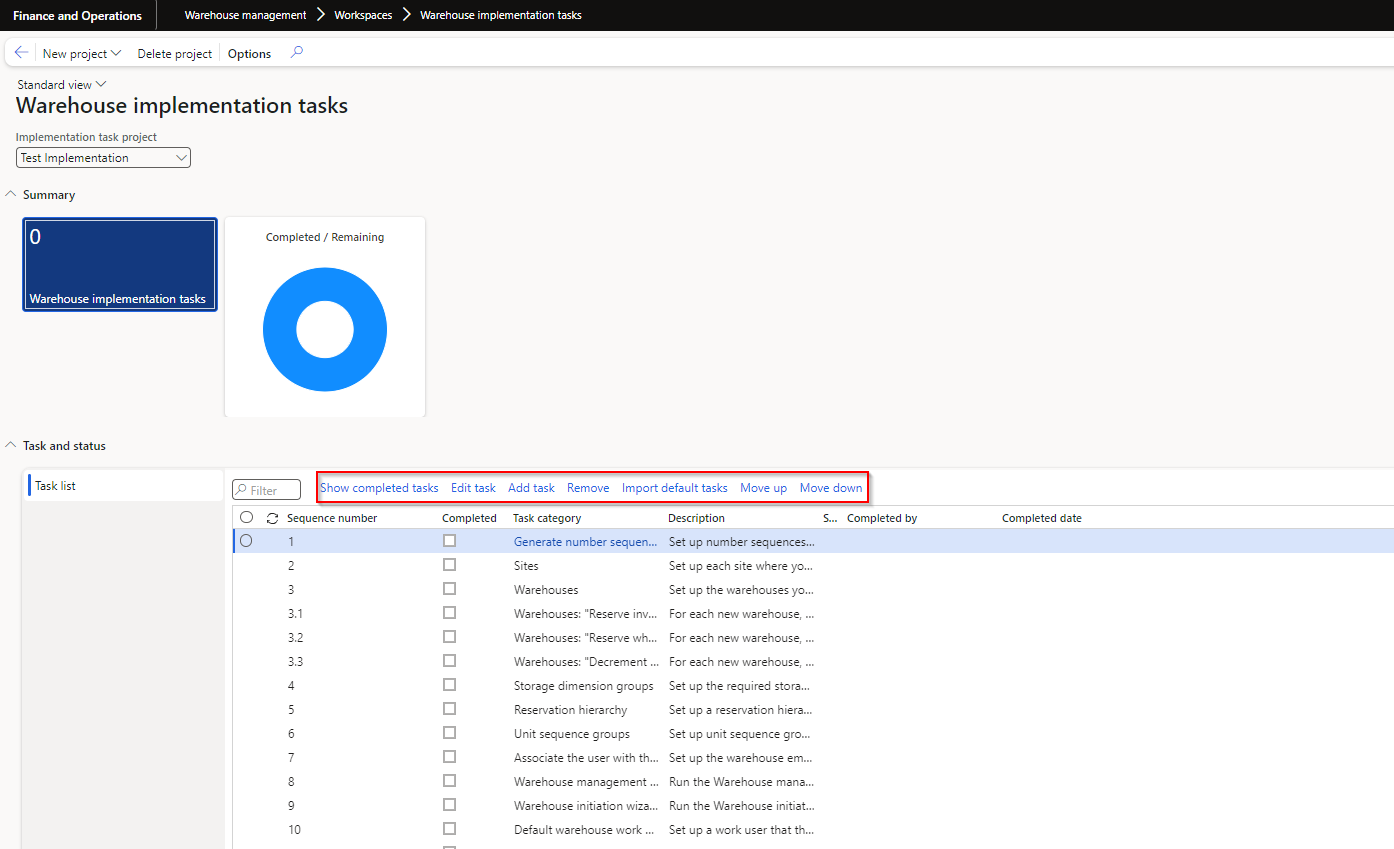This screenshot has width=1394, height=849.
Task: Collapse the Summary section
Action: tap(12, 195)
